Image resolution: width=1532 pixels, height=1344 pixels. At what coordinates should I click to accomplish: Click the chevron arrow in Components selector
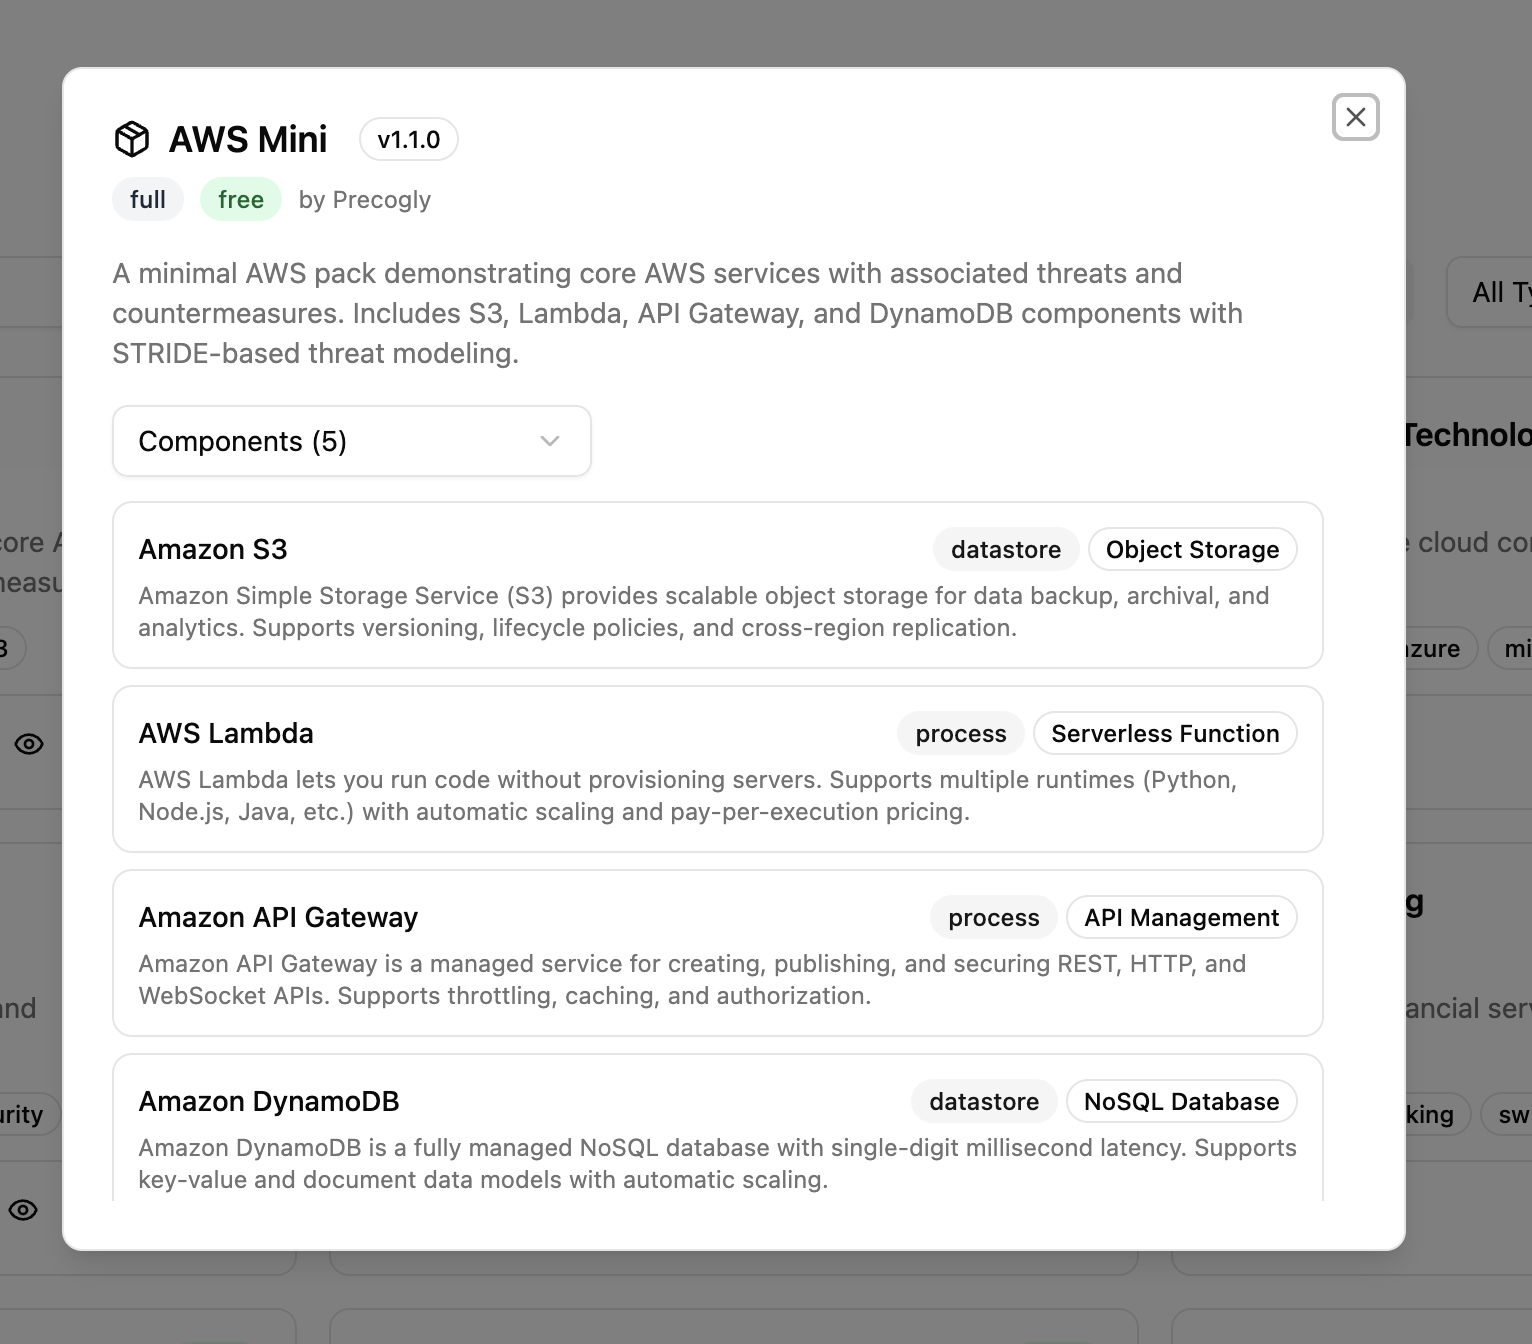click(549, 441)
